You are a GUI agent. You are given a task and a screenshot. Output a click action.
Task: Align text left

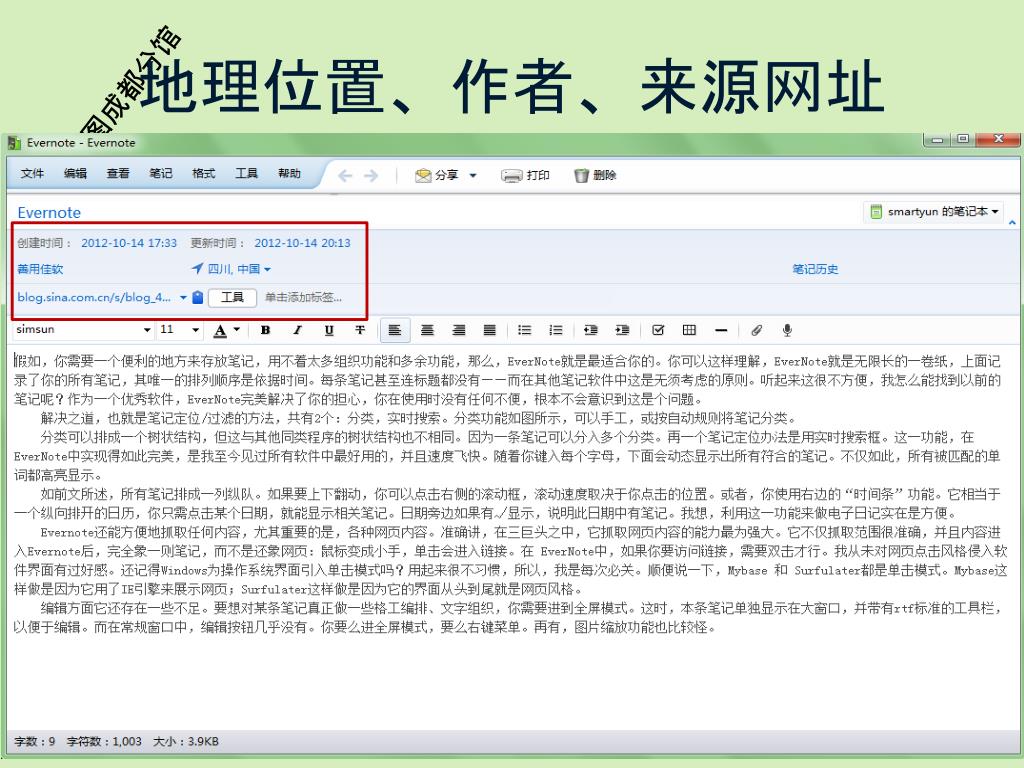pos(395,330)
